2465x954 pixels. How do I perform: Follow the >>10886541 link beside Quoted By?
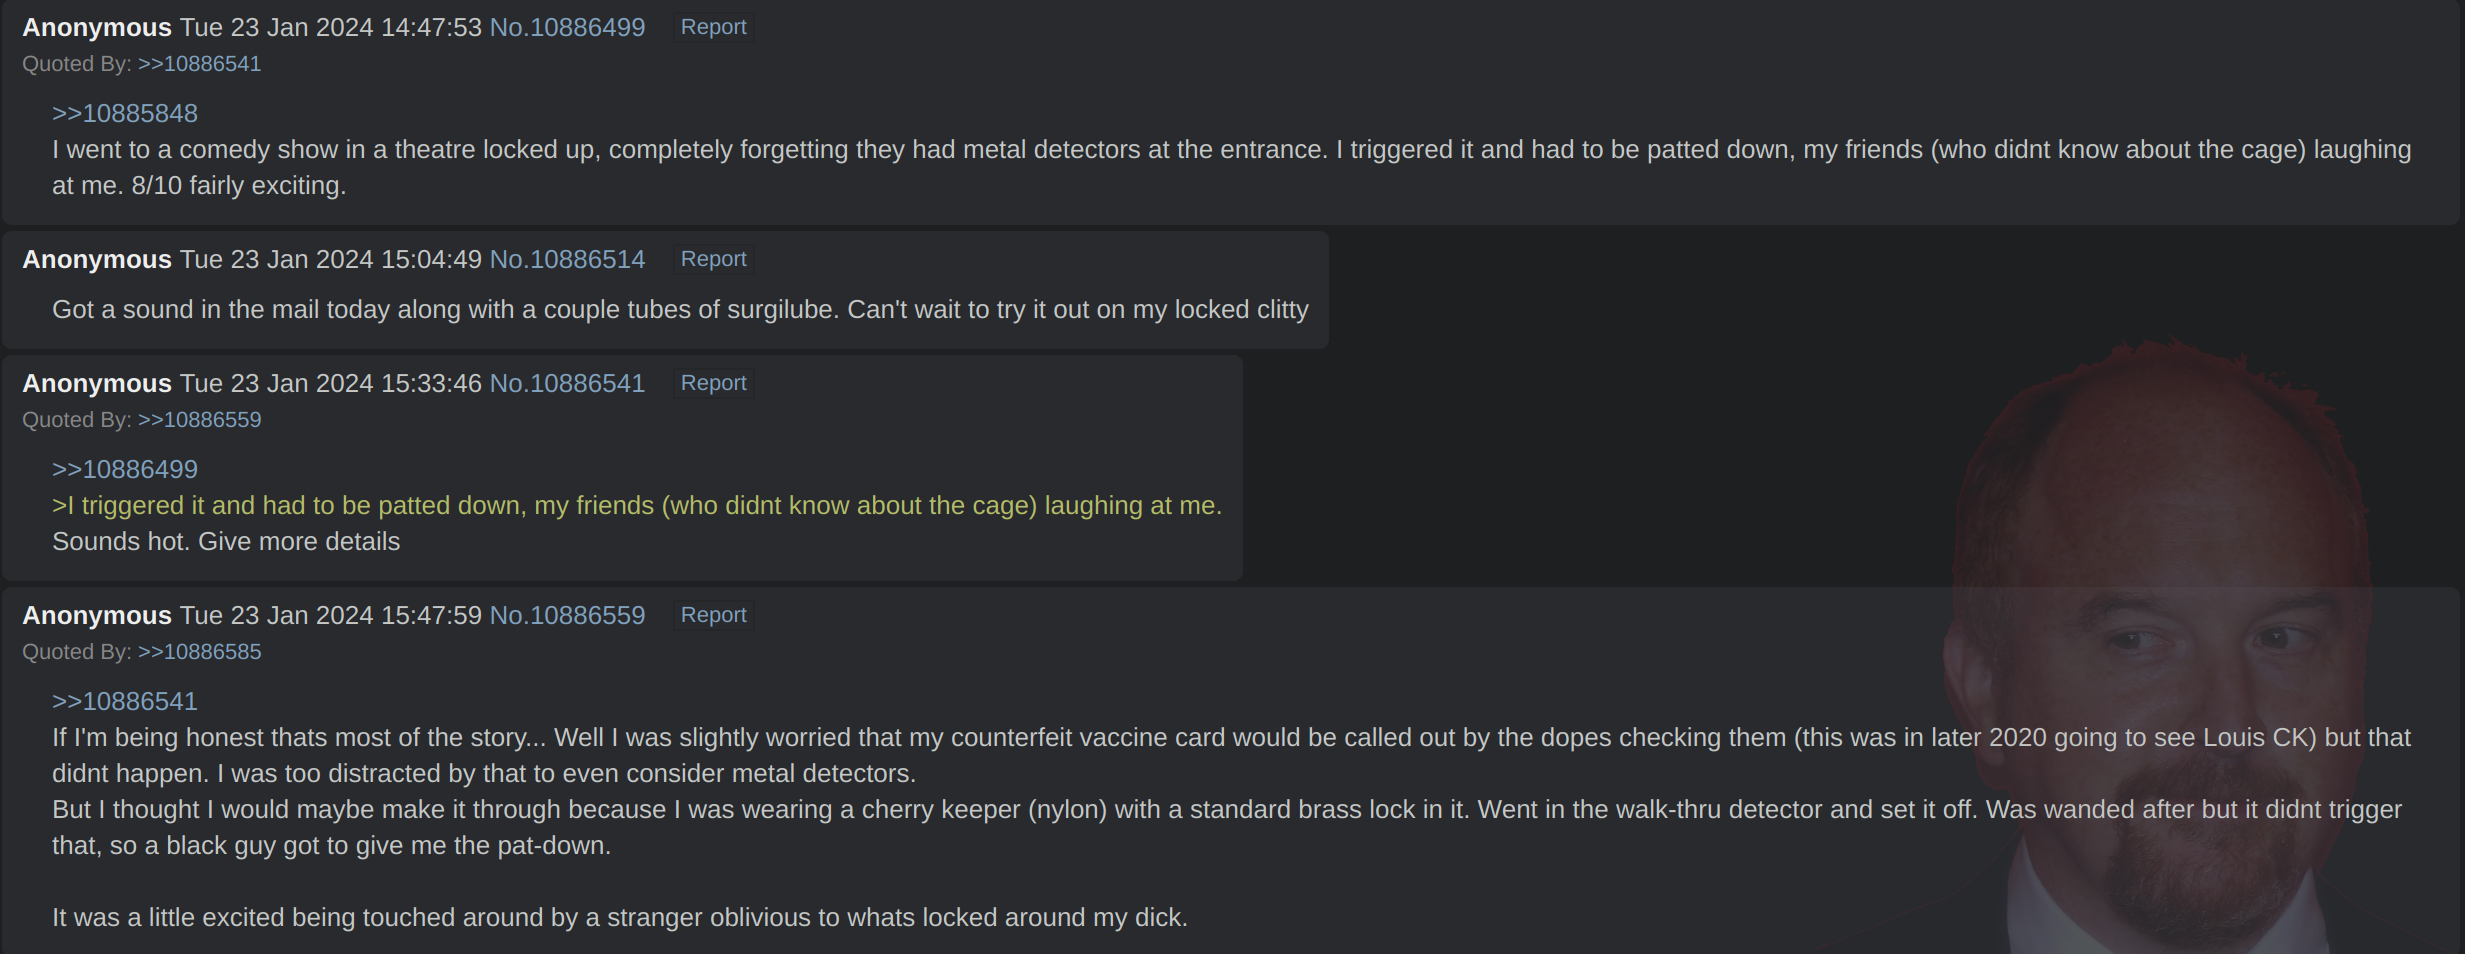199,64
